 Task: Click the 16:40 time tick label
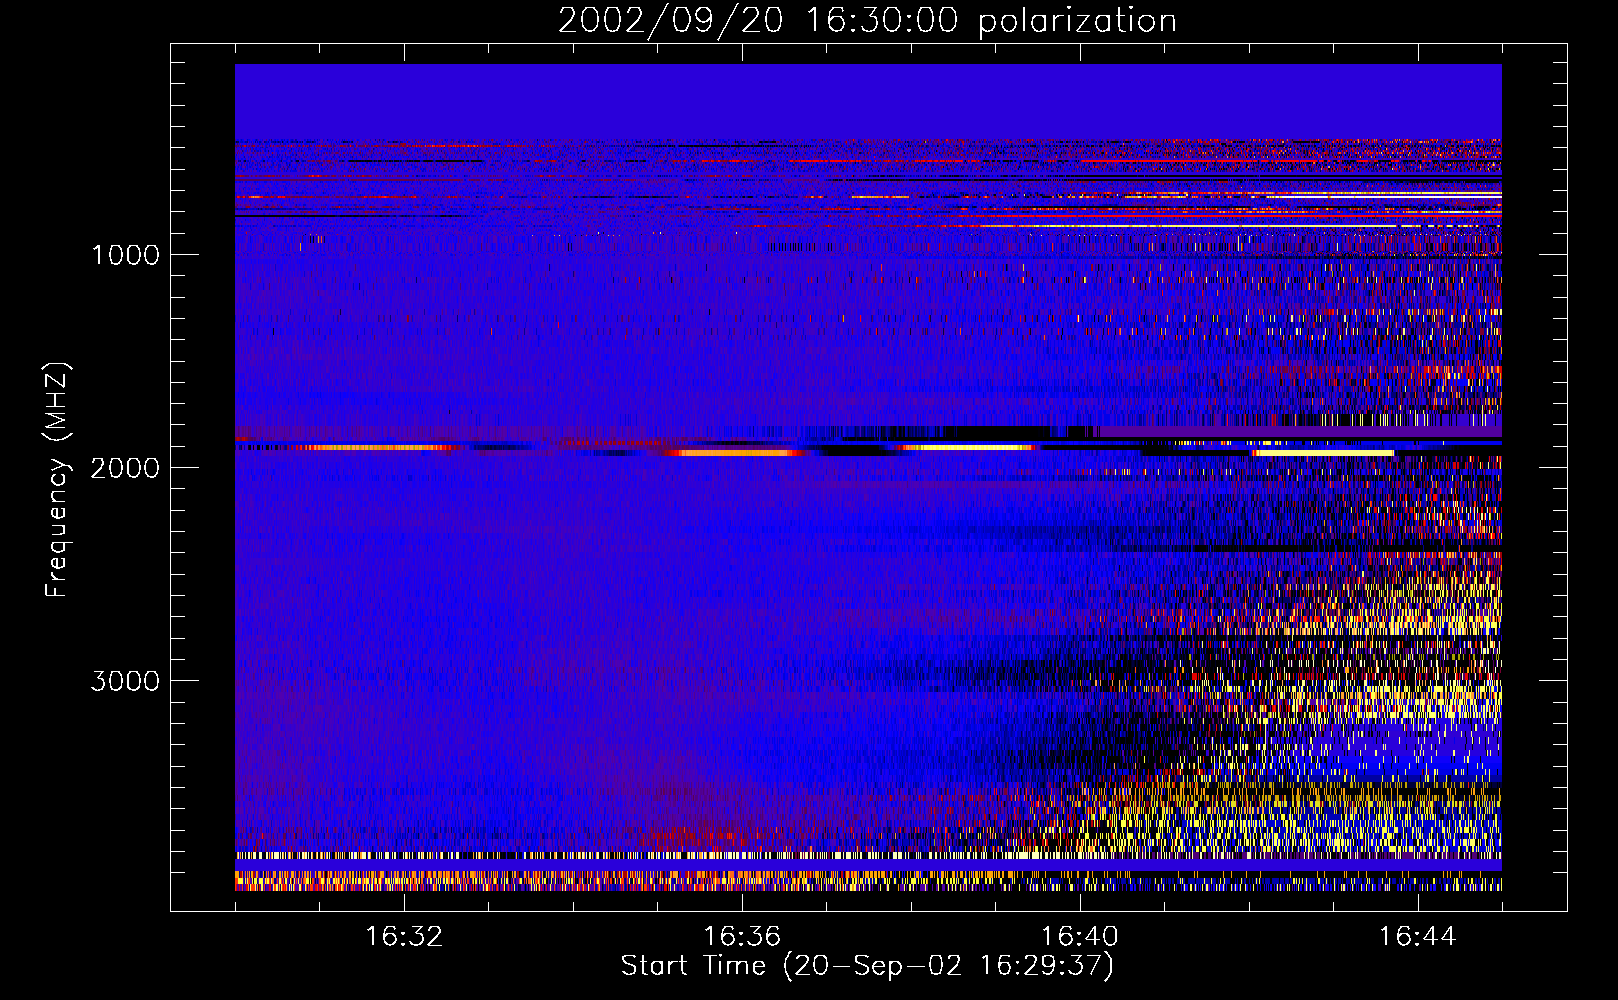(x=1080, y=937)
